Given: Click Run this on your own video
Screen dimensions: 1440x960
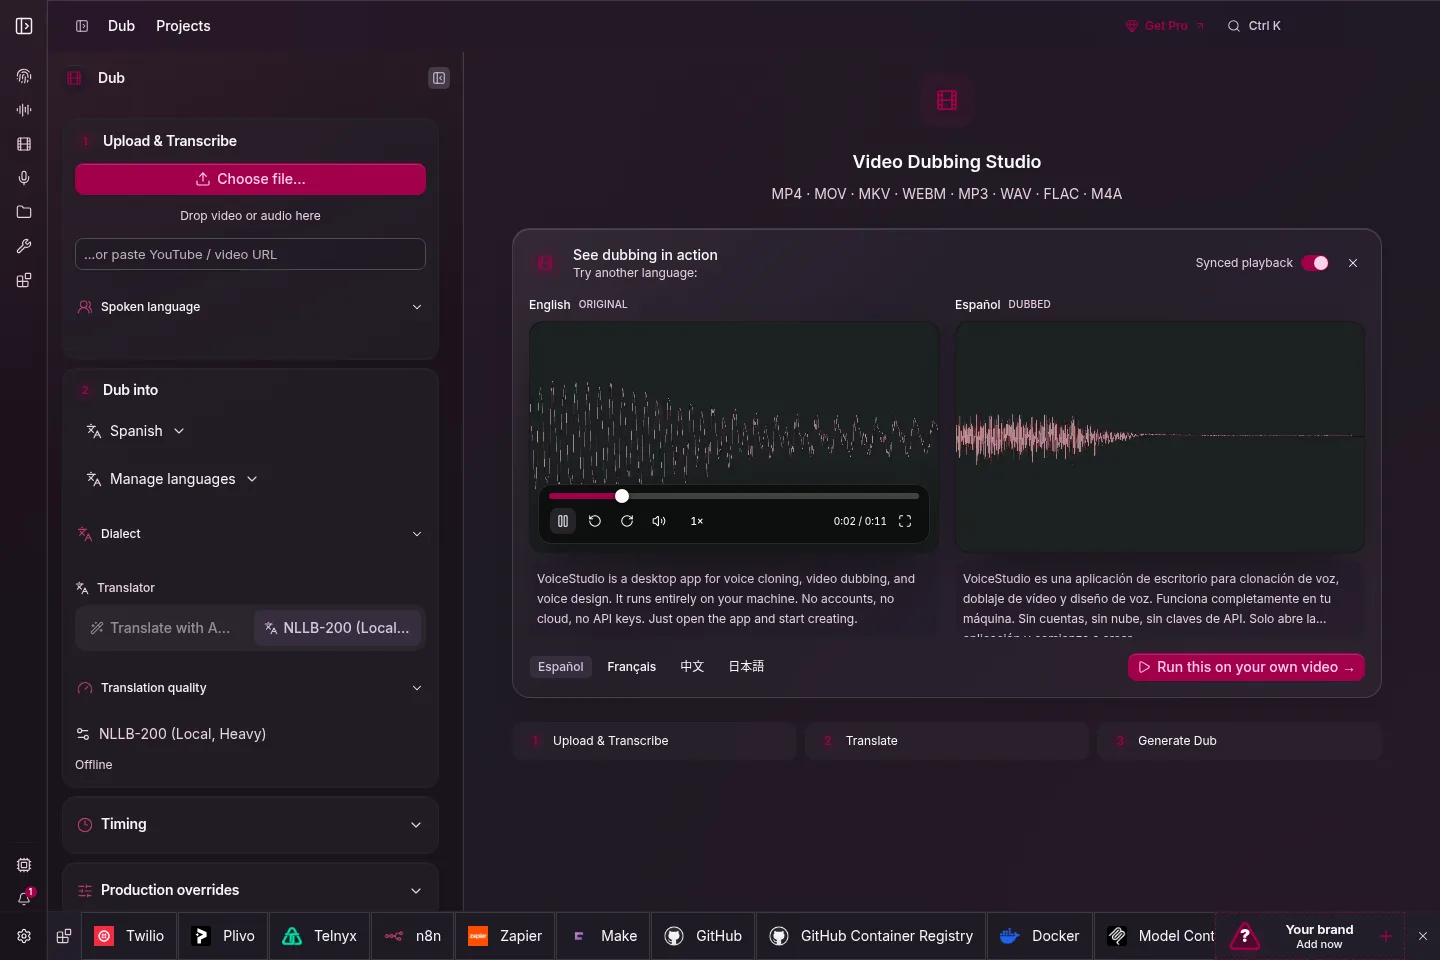Looking at the screenshot, I should tap(1246, 667).
